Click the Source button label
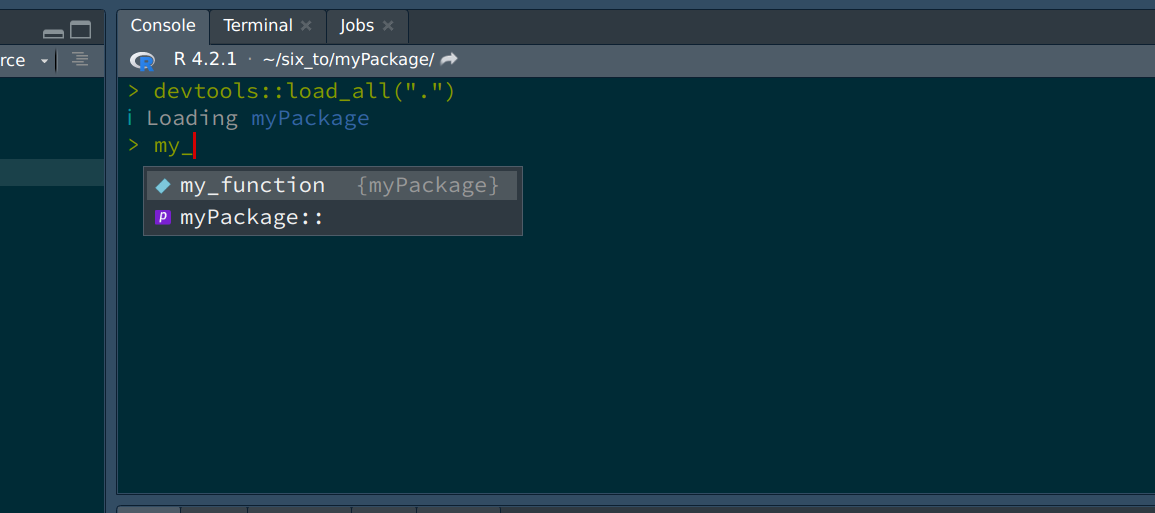Image resolution: width=1155 pixels, height=513 pixels. [13, 60]
